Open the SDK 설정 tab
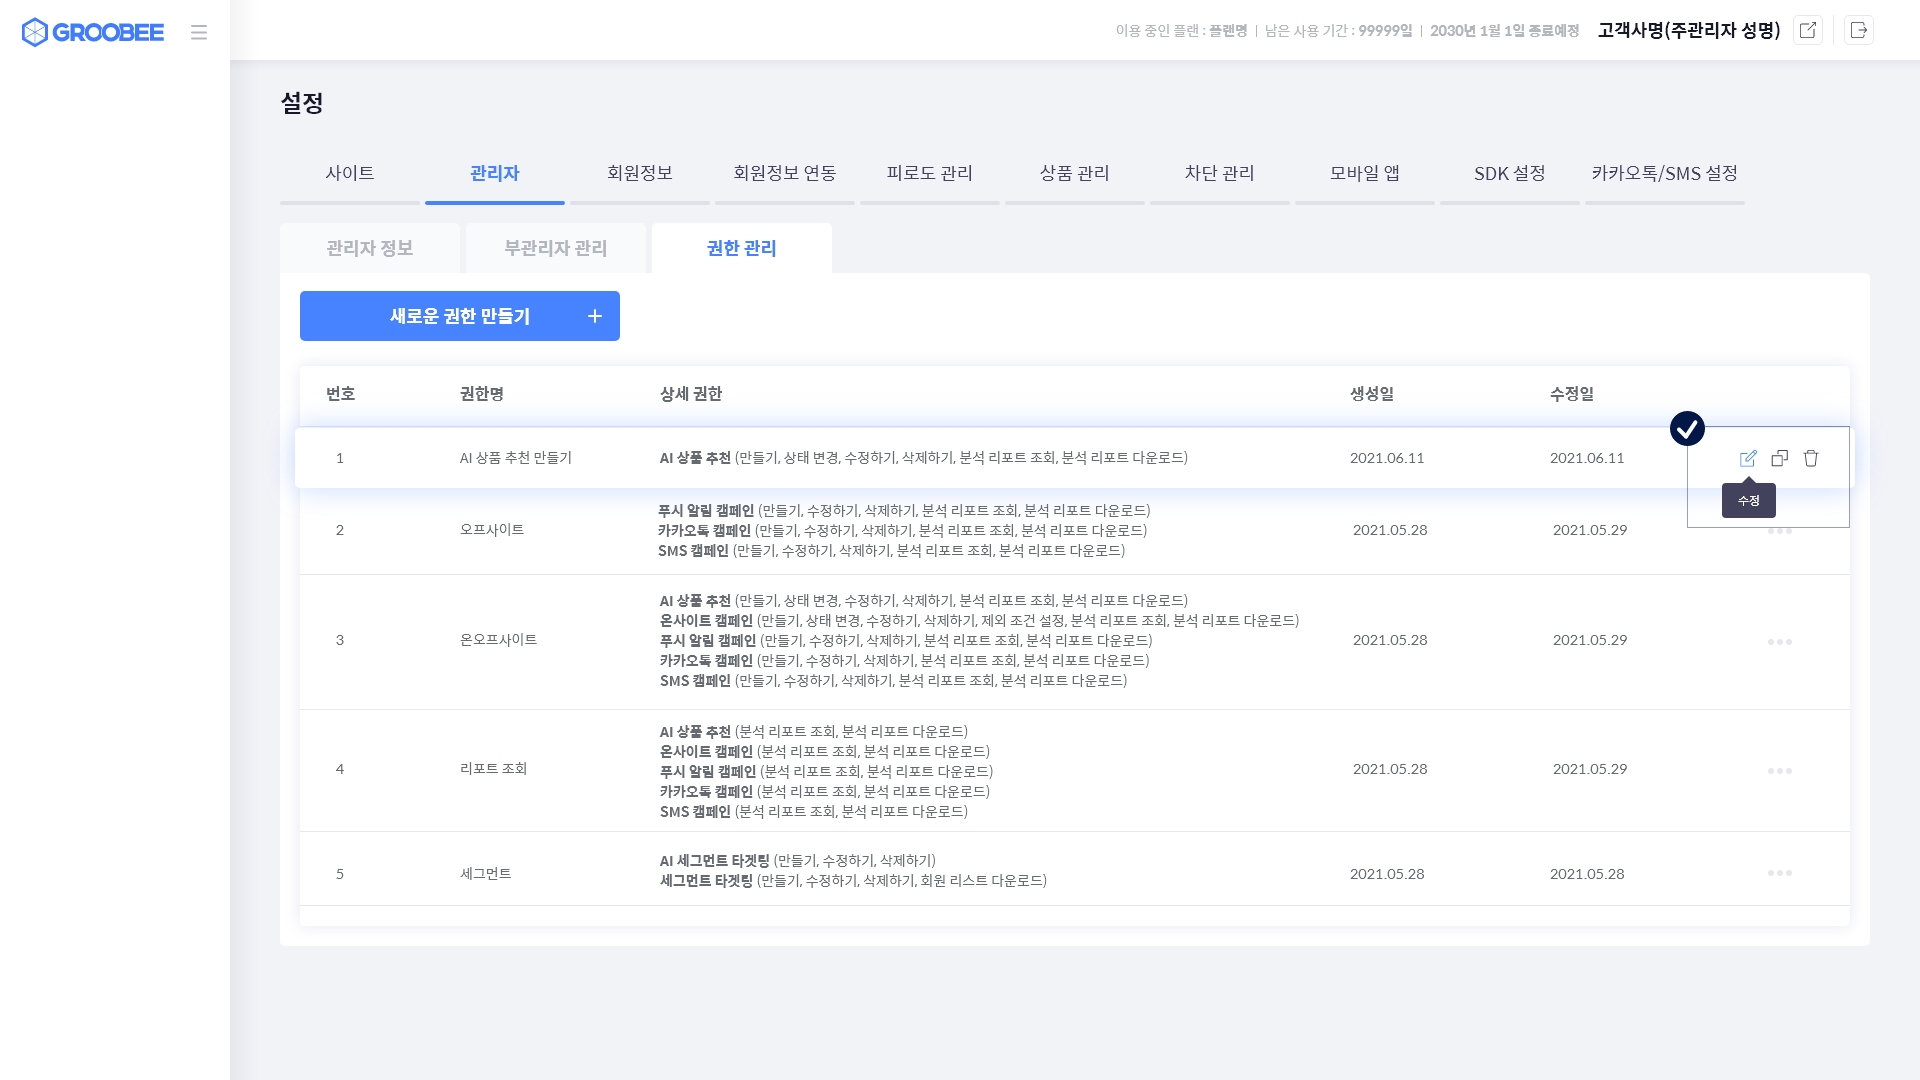This screenshot has height=1080, width=1920. (x=1510, y=173)
